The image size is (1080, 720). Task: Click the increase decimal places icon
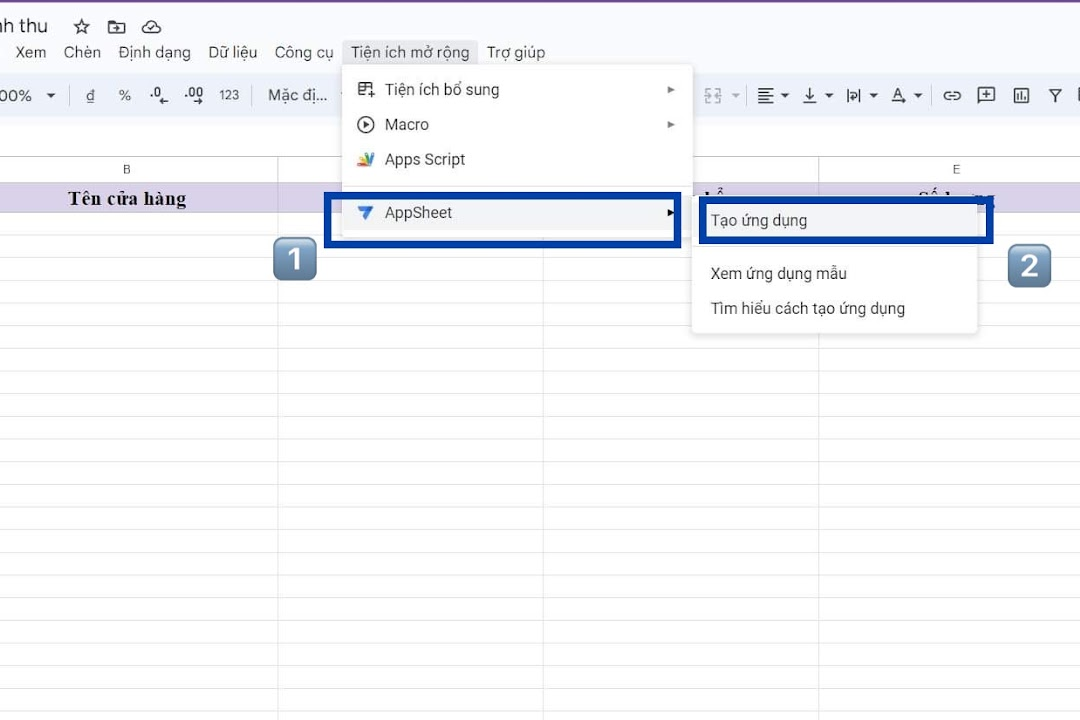tap(194, 96)
